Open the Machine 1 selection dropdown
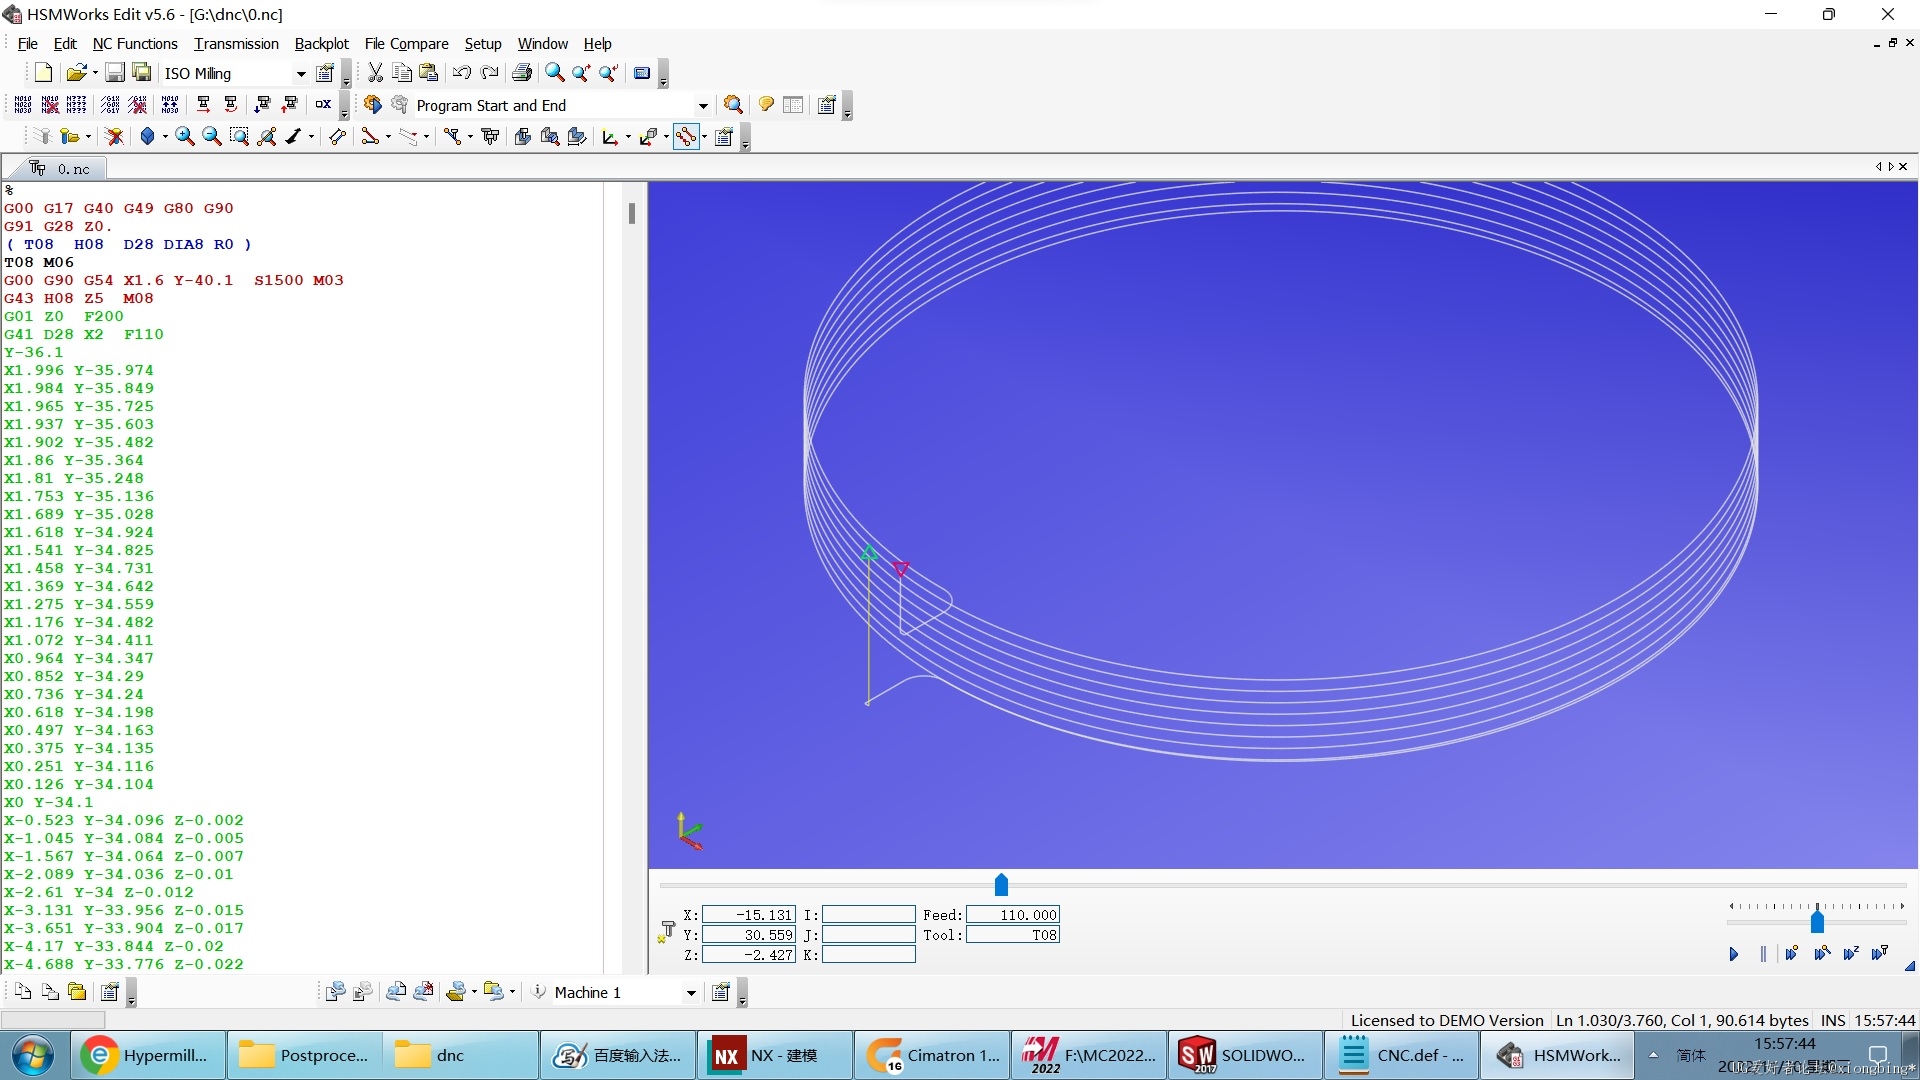The width and height of the screenshot is (1920, 1080). [691, 993]
